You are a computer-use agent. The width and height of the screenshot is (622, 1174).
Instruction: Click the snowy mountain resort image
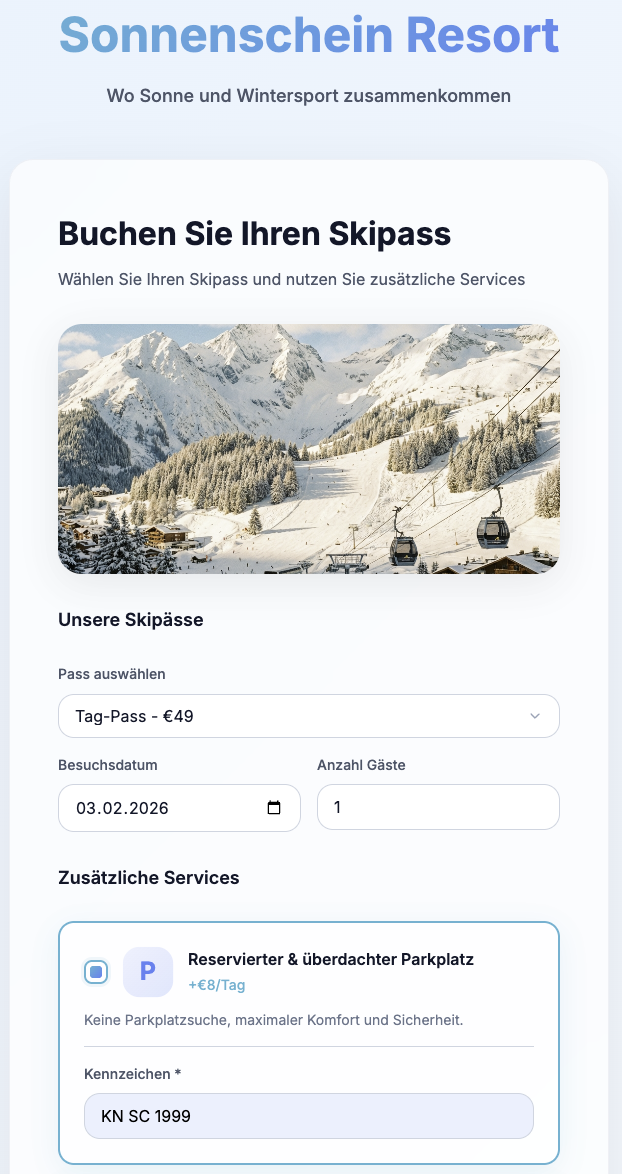pyautogui.click(x=309, y=449)
